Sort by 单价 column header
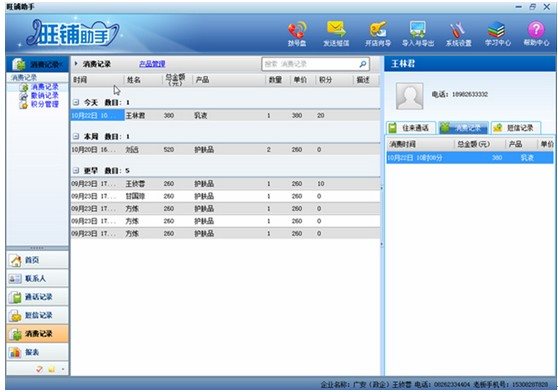This screenshot has height=392, width=558. 302,80
